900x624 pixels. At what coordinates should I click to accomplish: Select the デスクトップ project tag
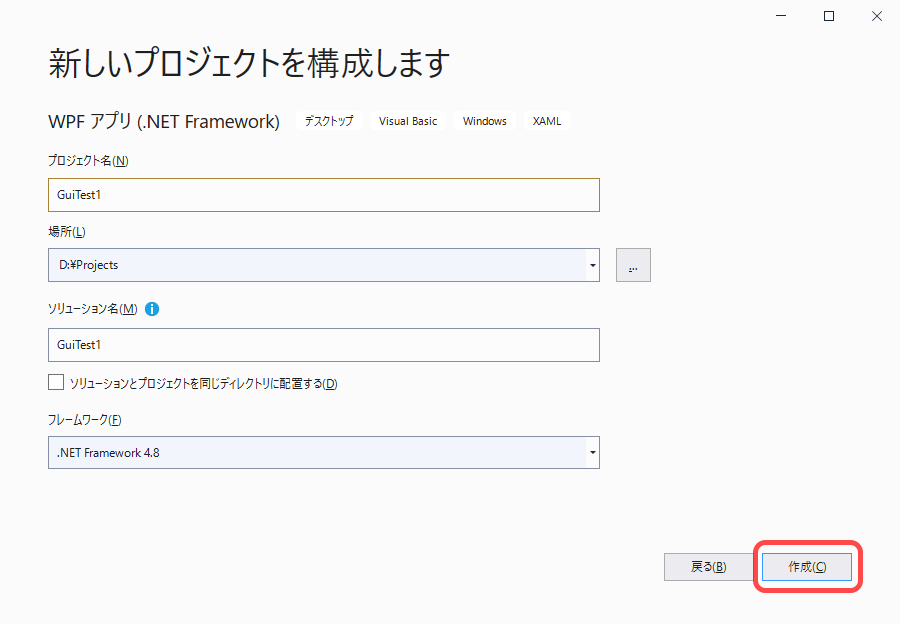point(328,120)
